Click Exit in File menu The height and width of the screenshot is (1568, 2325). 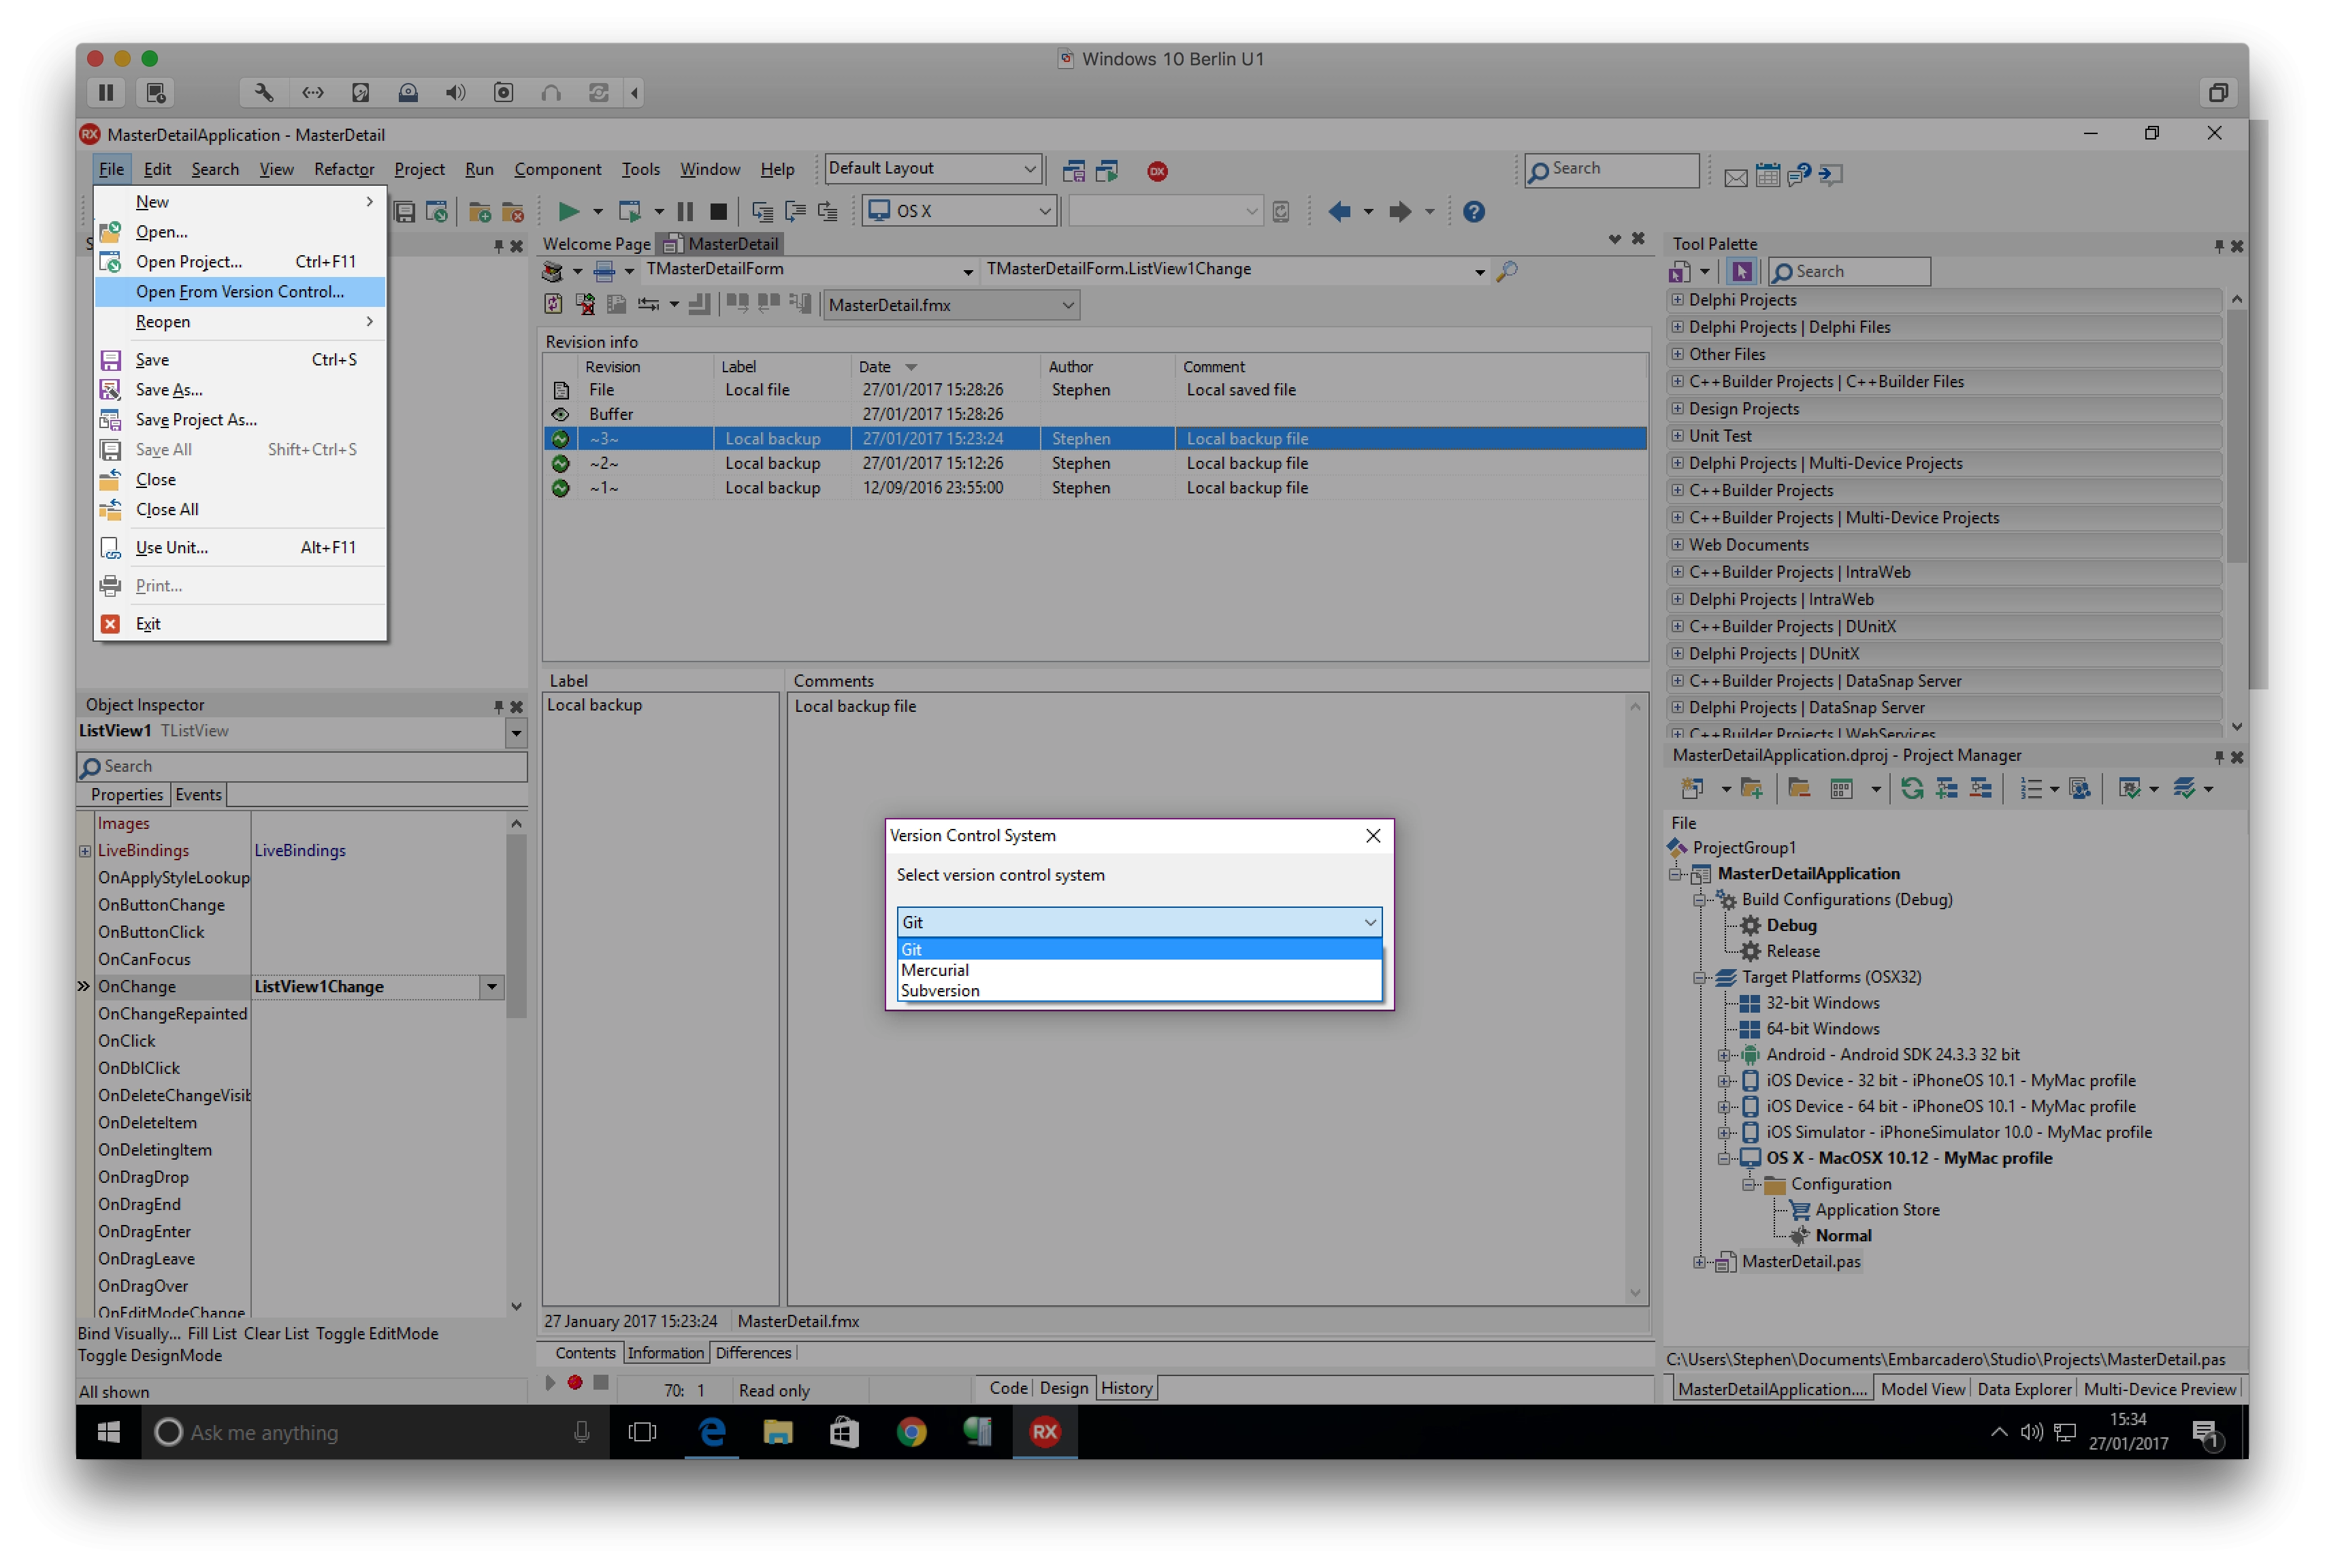[240, 623]
